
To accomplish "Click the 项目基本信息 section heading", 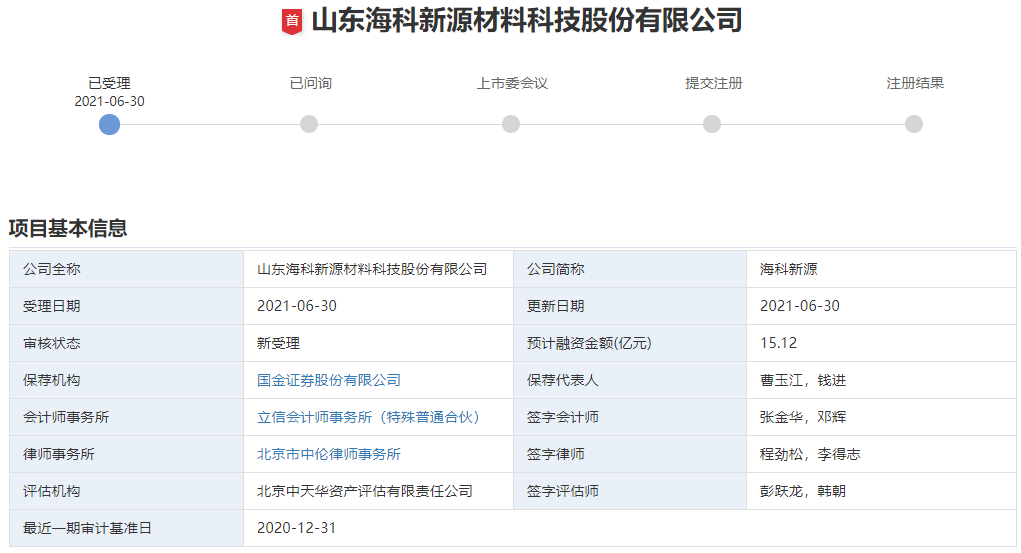I will pos(68,228).
